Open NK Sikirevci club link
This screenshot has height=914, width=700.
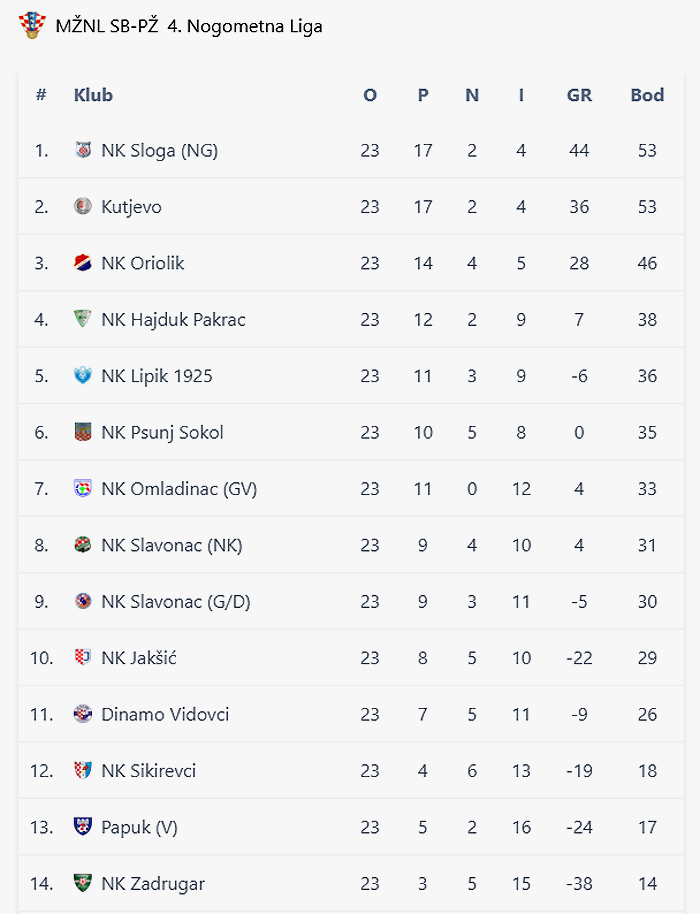[x=149, y=771]
